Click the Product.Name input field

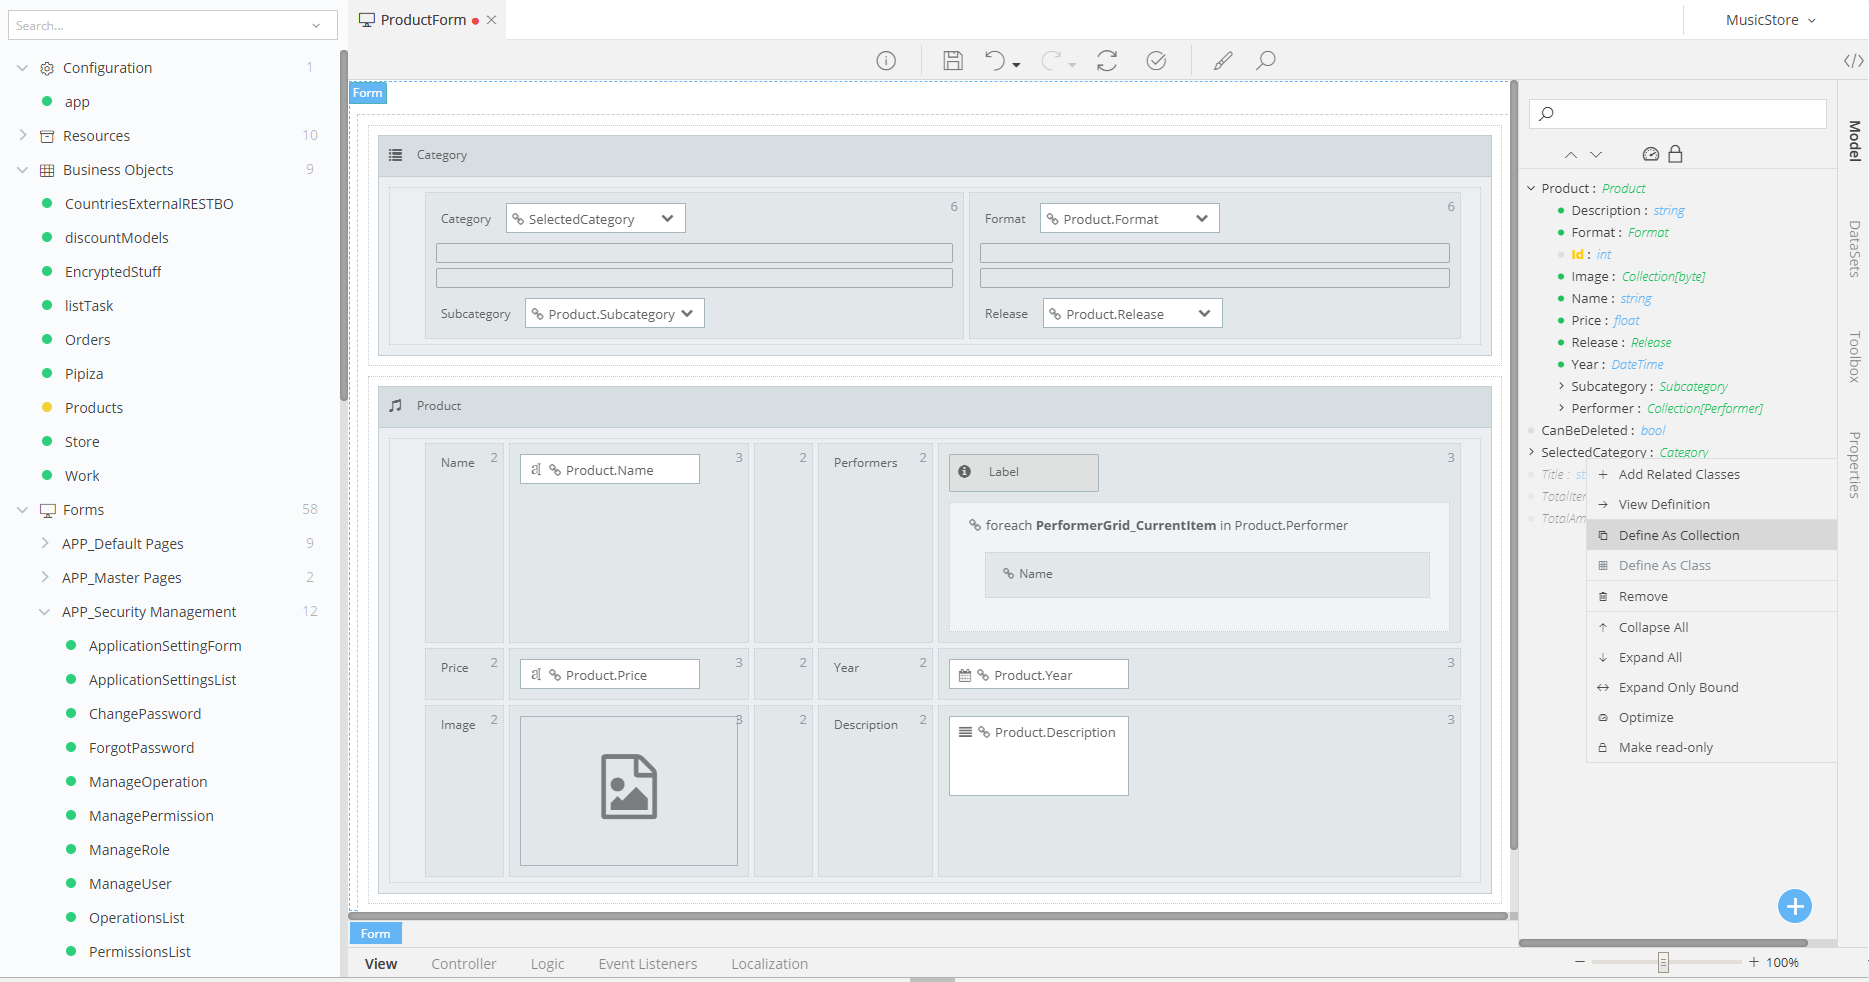pyautogui.click(x=609, y=470)
